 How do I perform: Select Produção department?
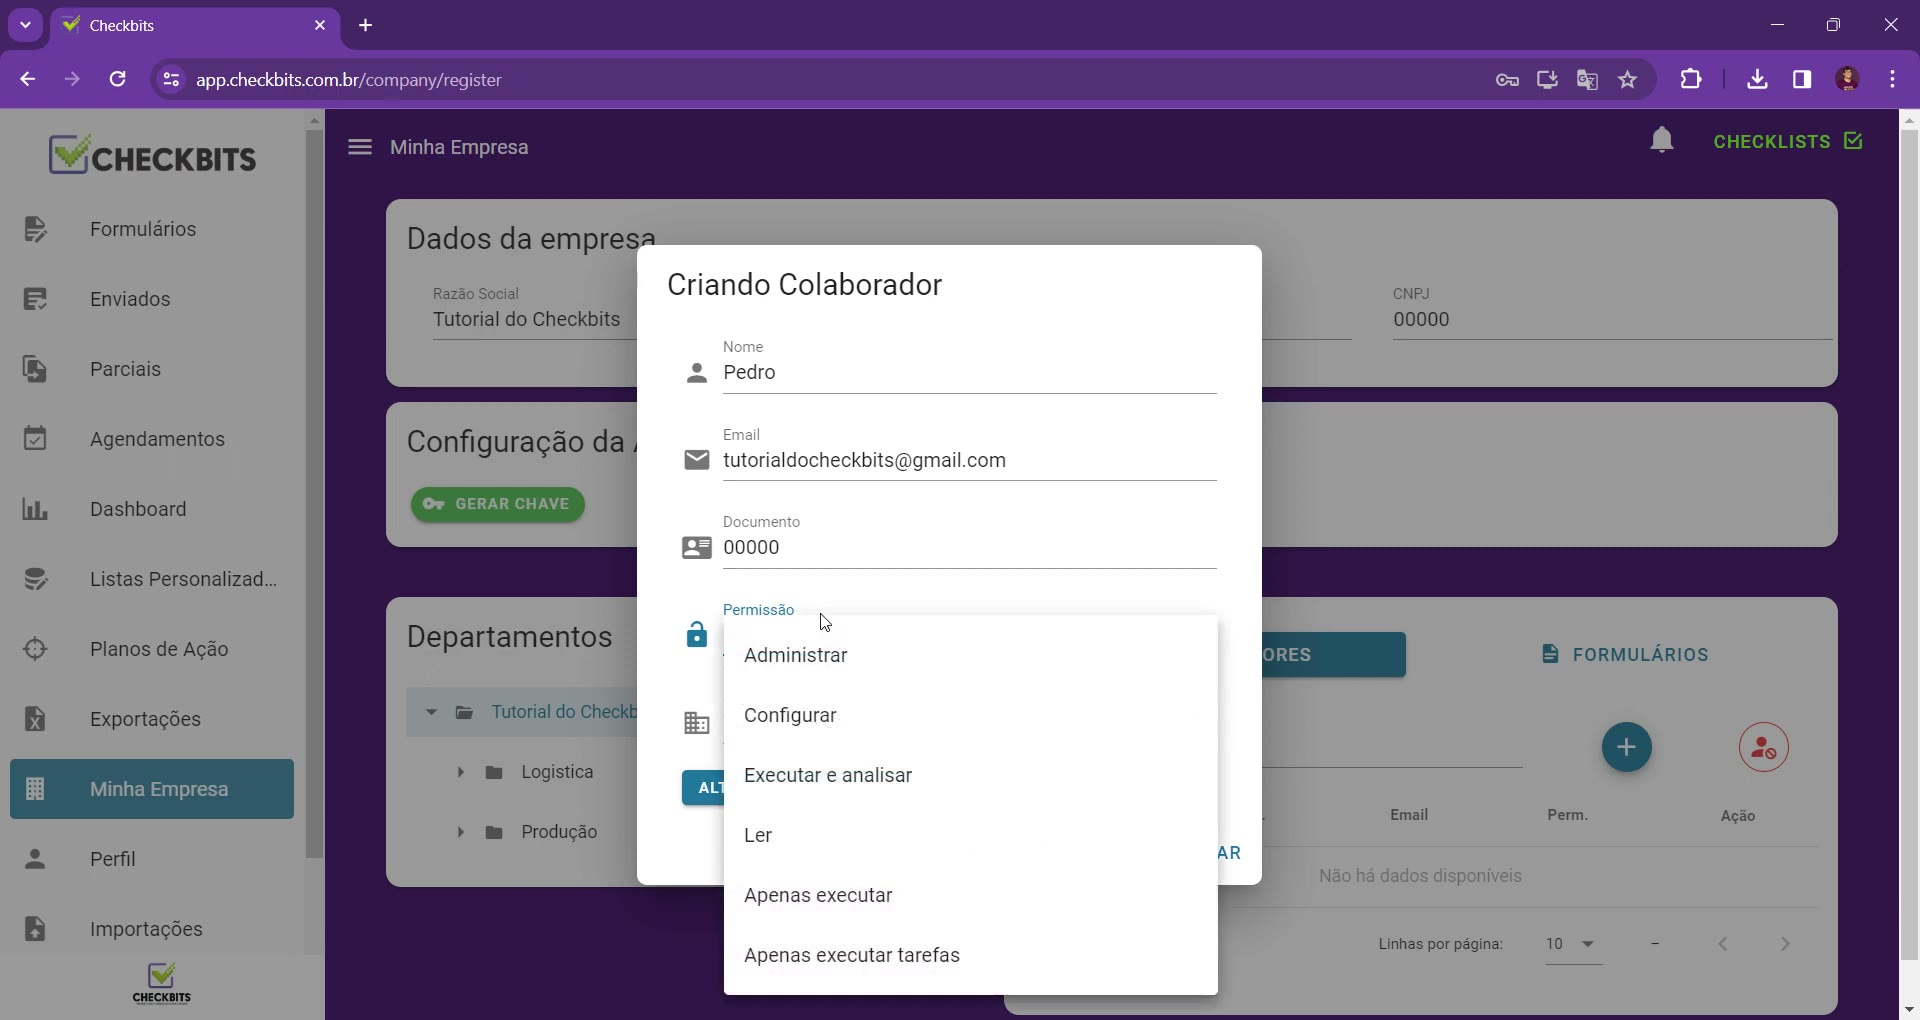point(559,832)
